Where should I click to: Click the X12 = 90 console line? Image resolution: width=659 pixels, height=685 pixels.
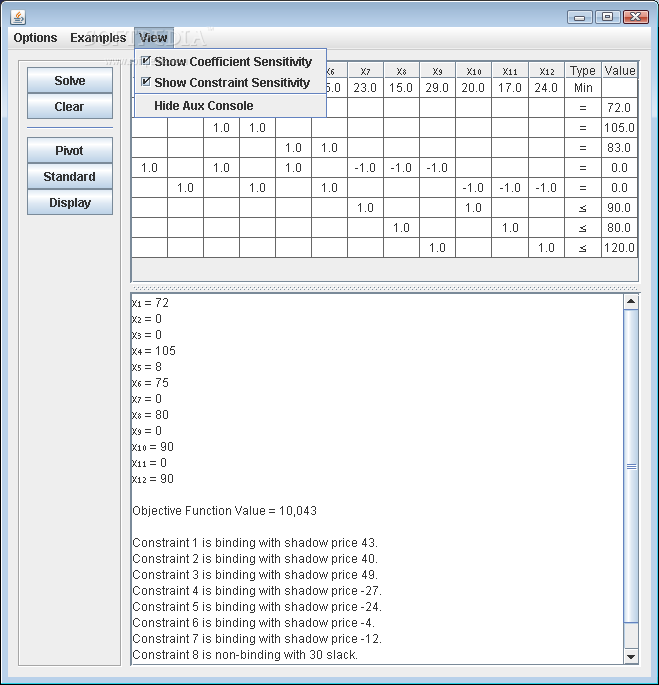coord(153,479)
